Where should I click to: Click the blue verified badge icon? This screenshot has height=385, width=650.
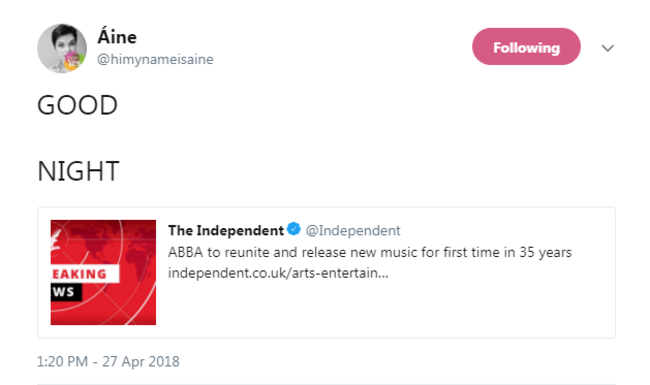[294, 229]
